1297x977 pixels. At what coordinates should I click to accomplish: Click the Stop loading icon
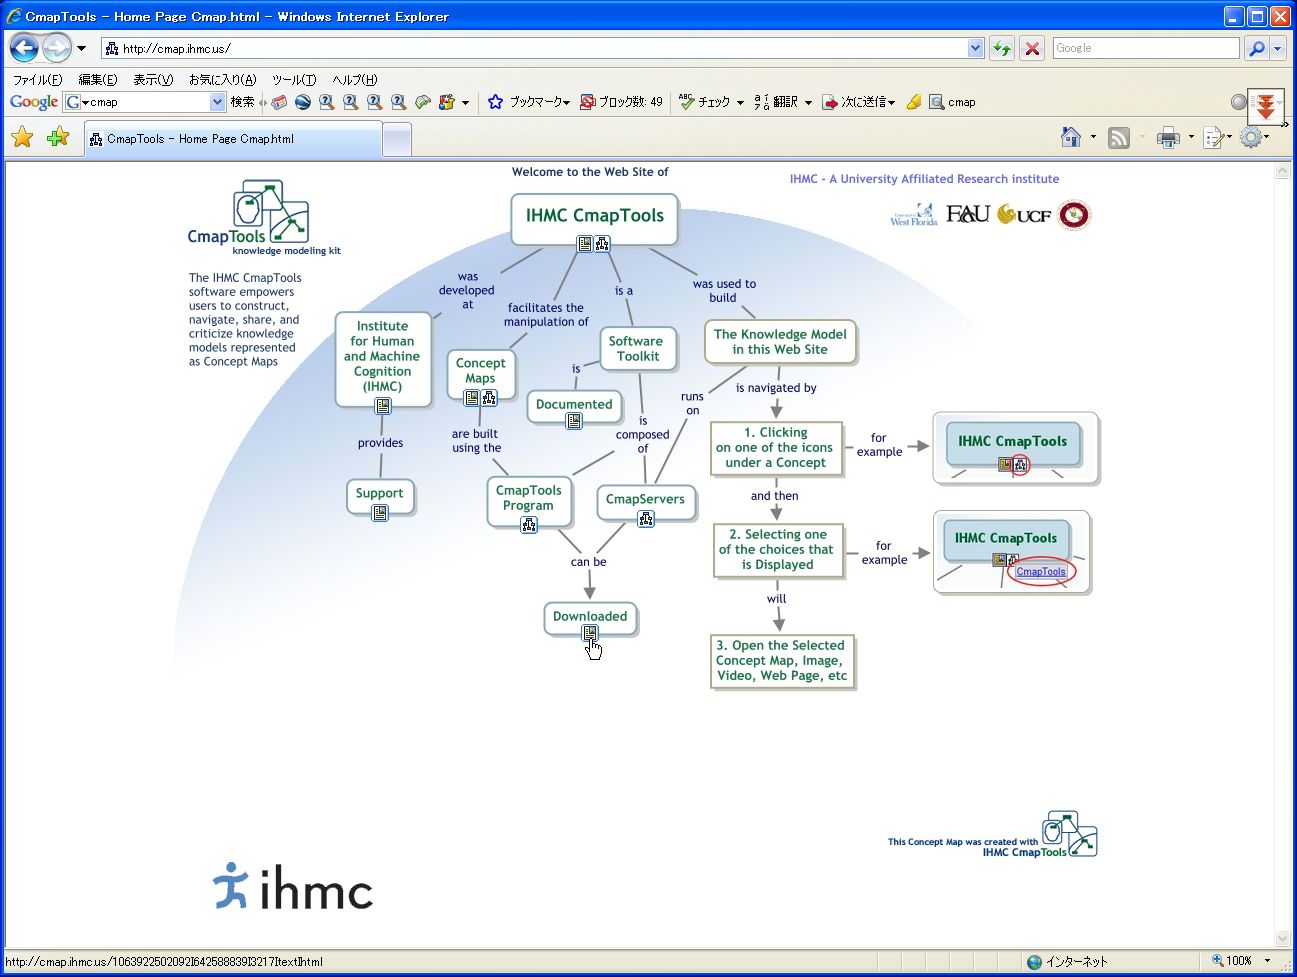(x=1032, y=48)
